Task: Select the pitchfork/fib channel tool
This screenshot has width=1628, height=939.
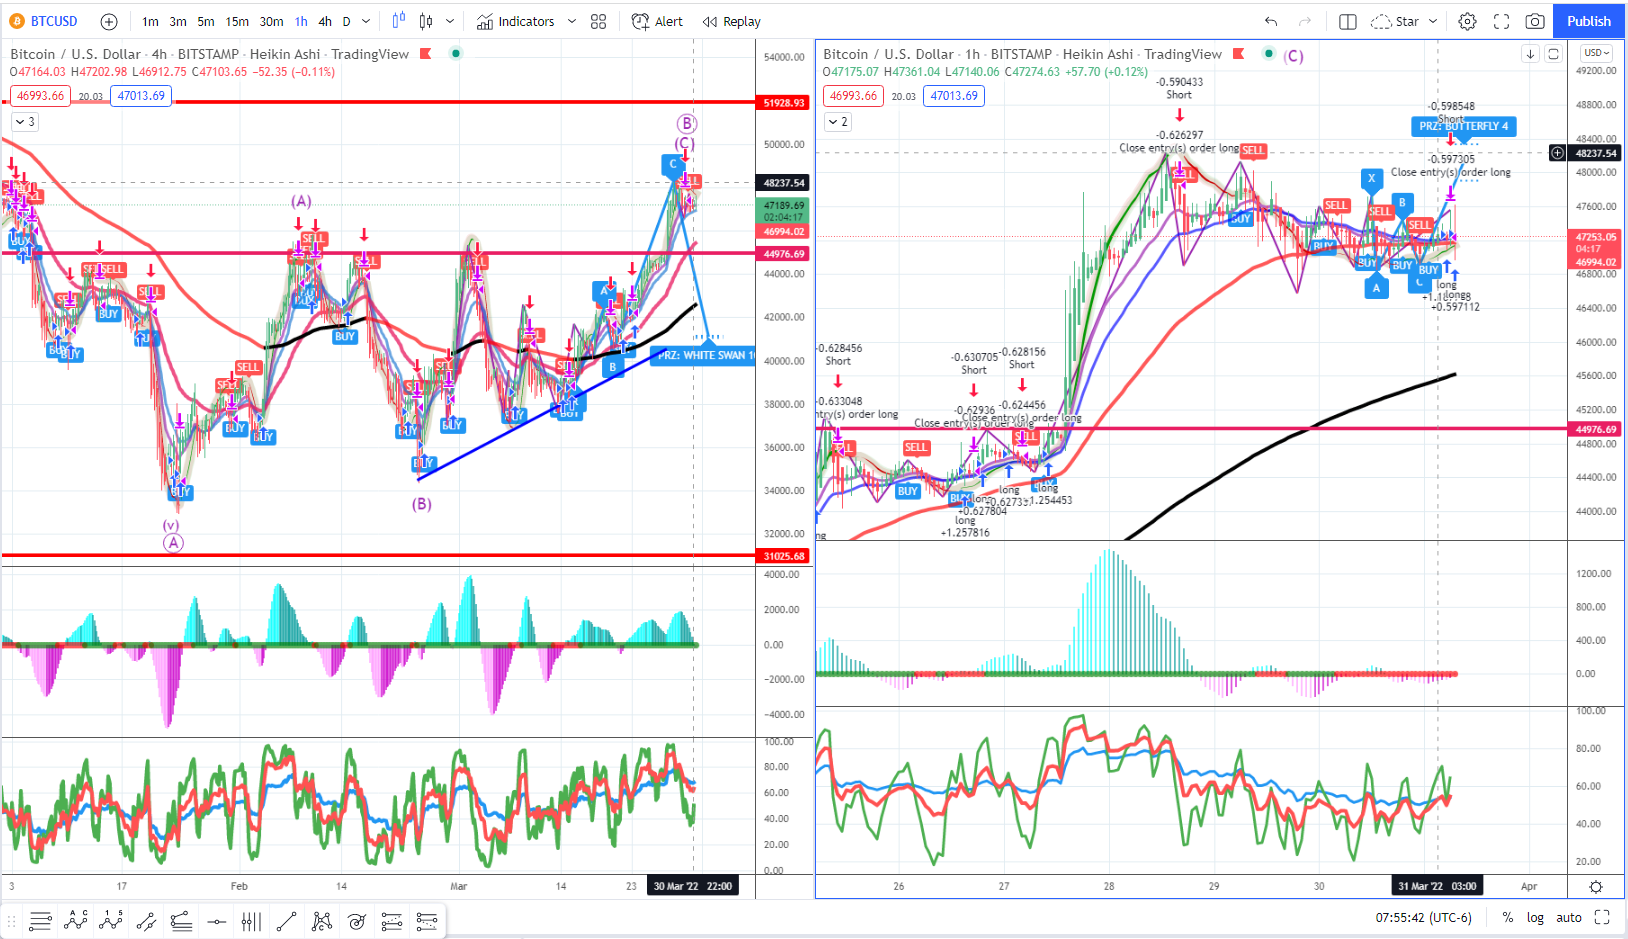Action: tap(181, 921)
